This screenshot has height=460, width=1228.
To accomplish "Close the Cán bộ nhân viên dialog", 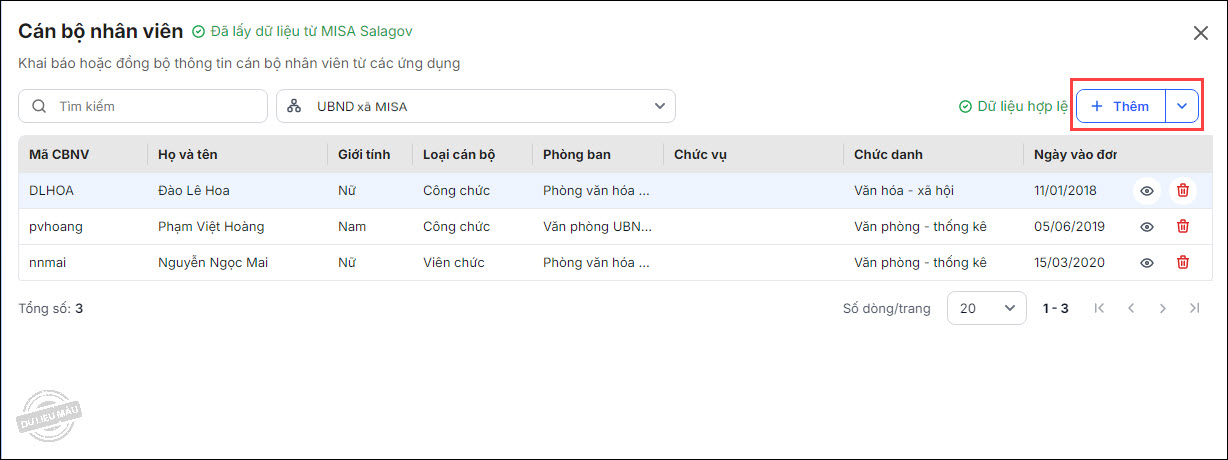I will pyautogui.click(x=1201, y=33).
